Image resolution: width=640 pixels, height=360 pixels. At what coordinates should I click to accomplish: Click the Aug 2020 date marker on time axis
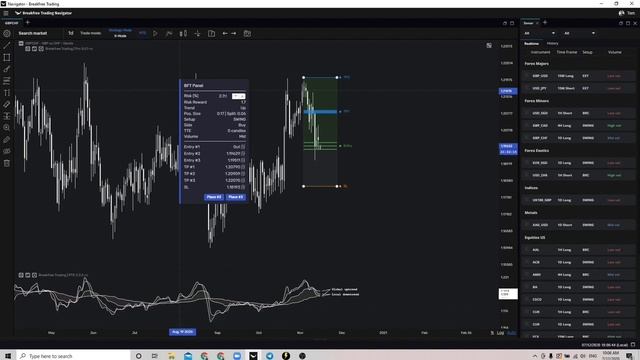coord(182,332)
